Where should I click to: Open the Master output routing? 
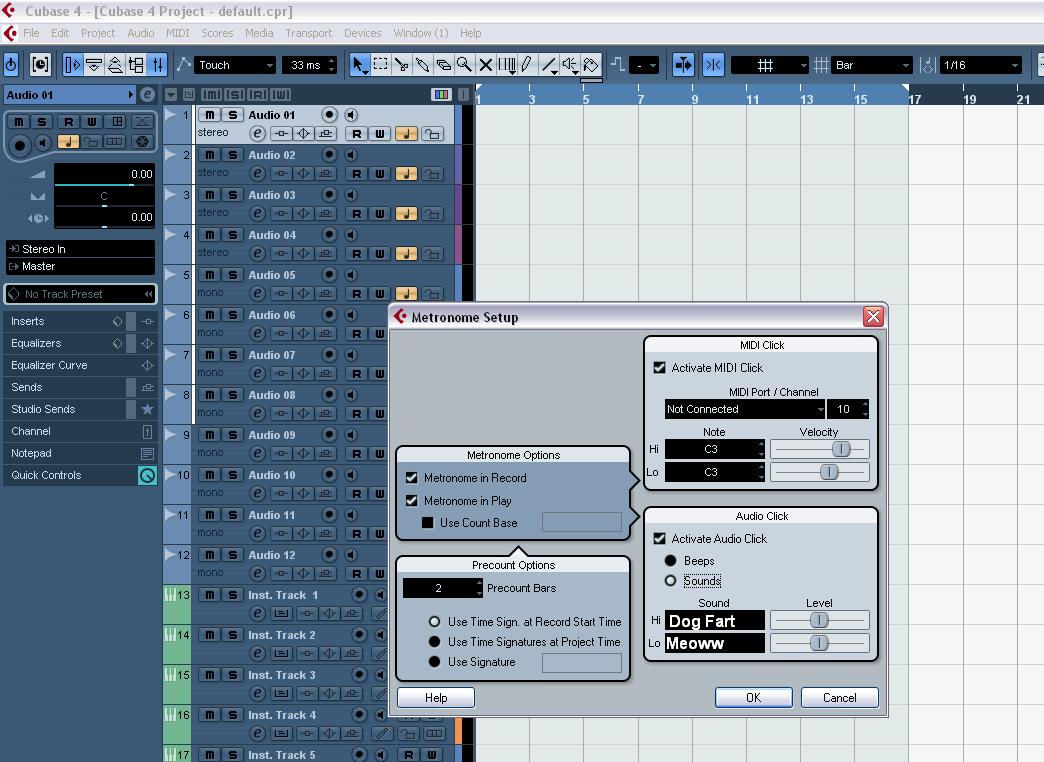coord(81,266)
